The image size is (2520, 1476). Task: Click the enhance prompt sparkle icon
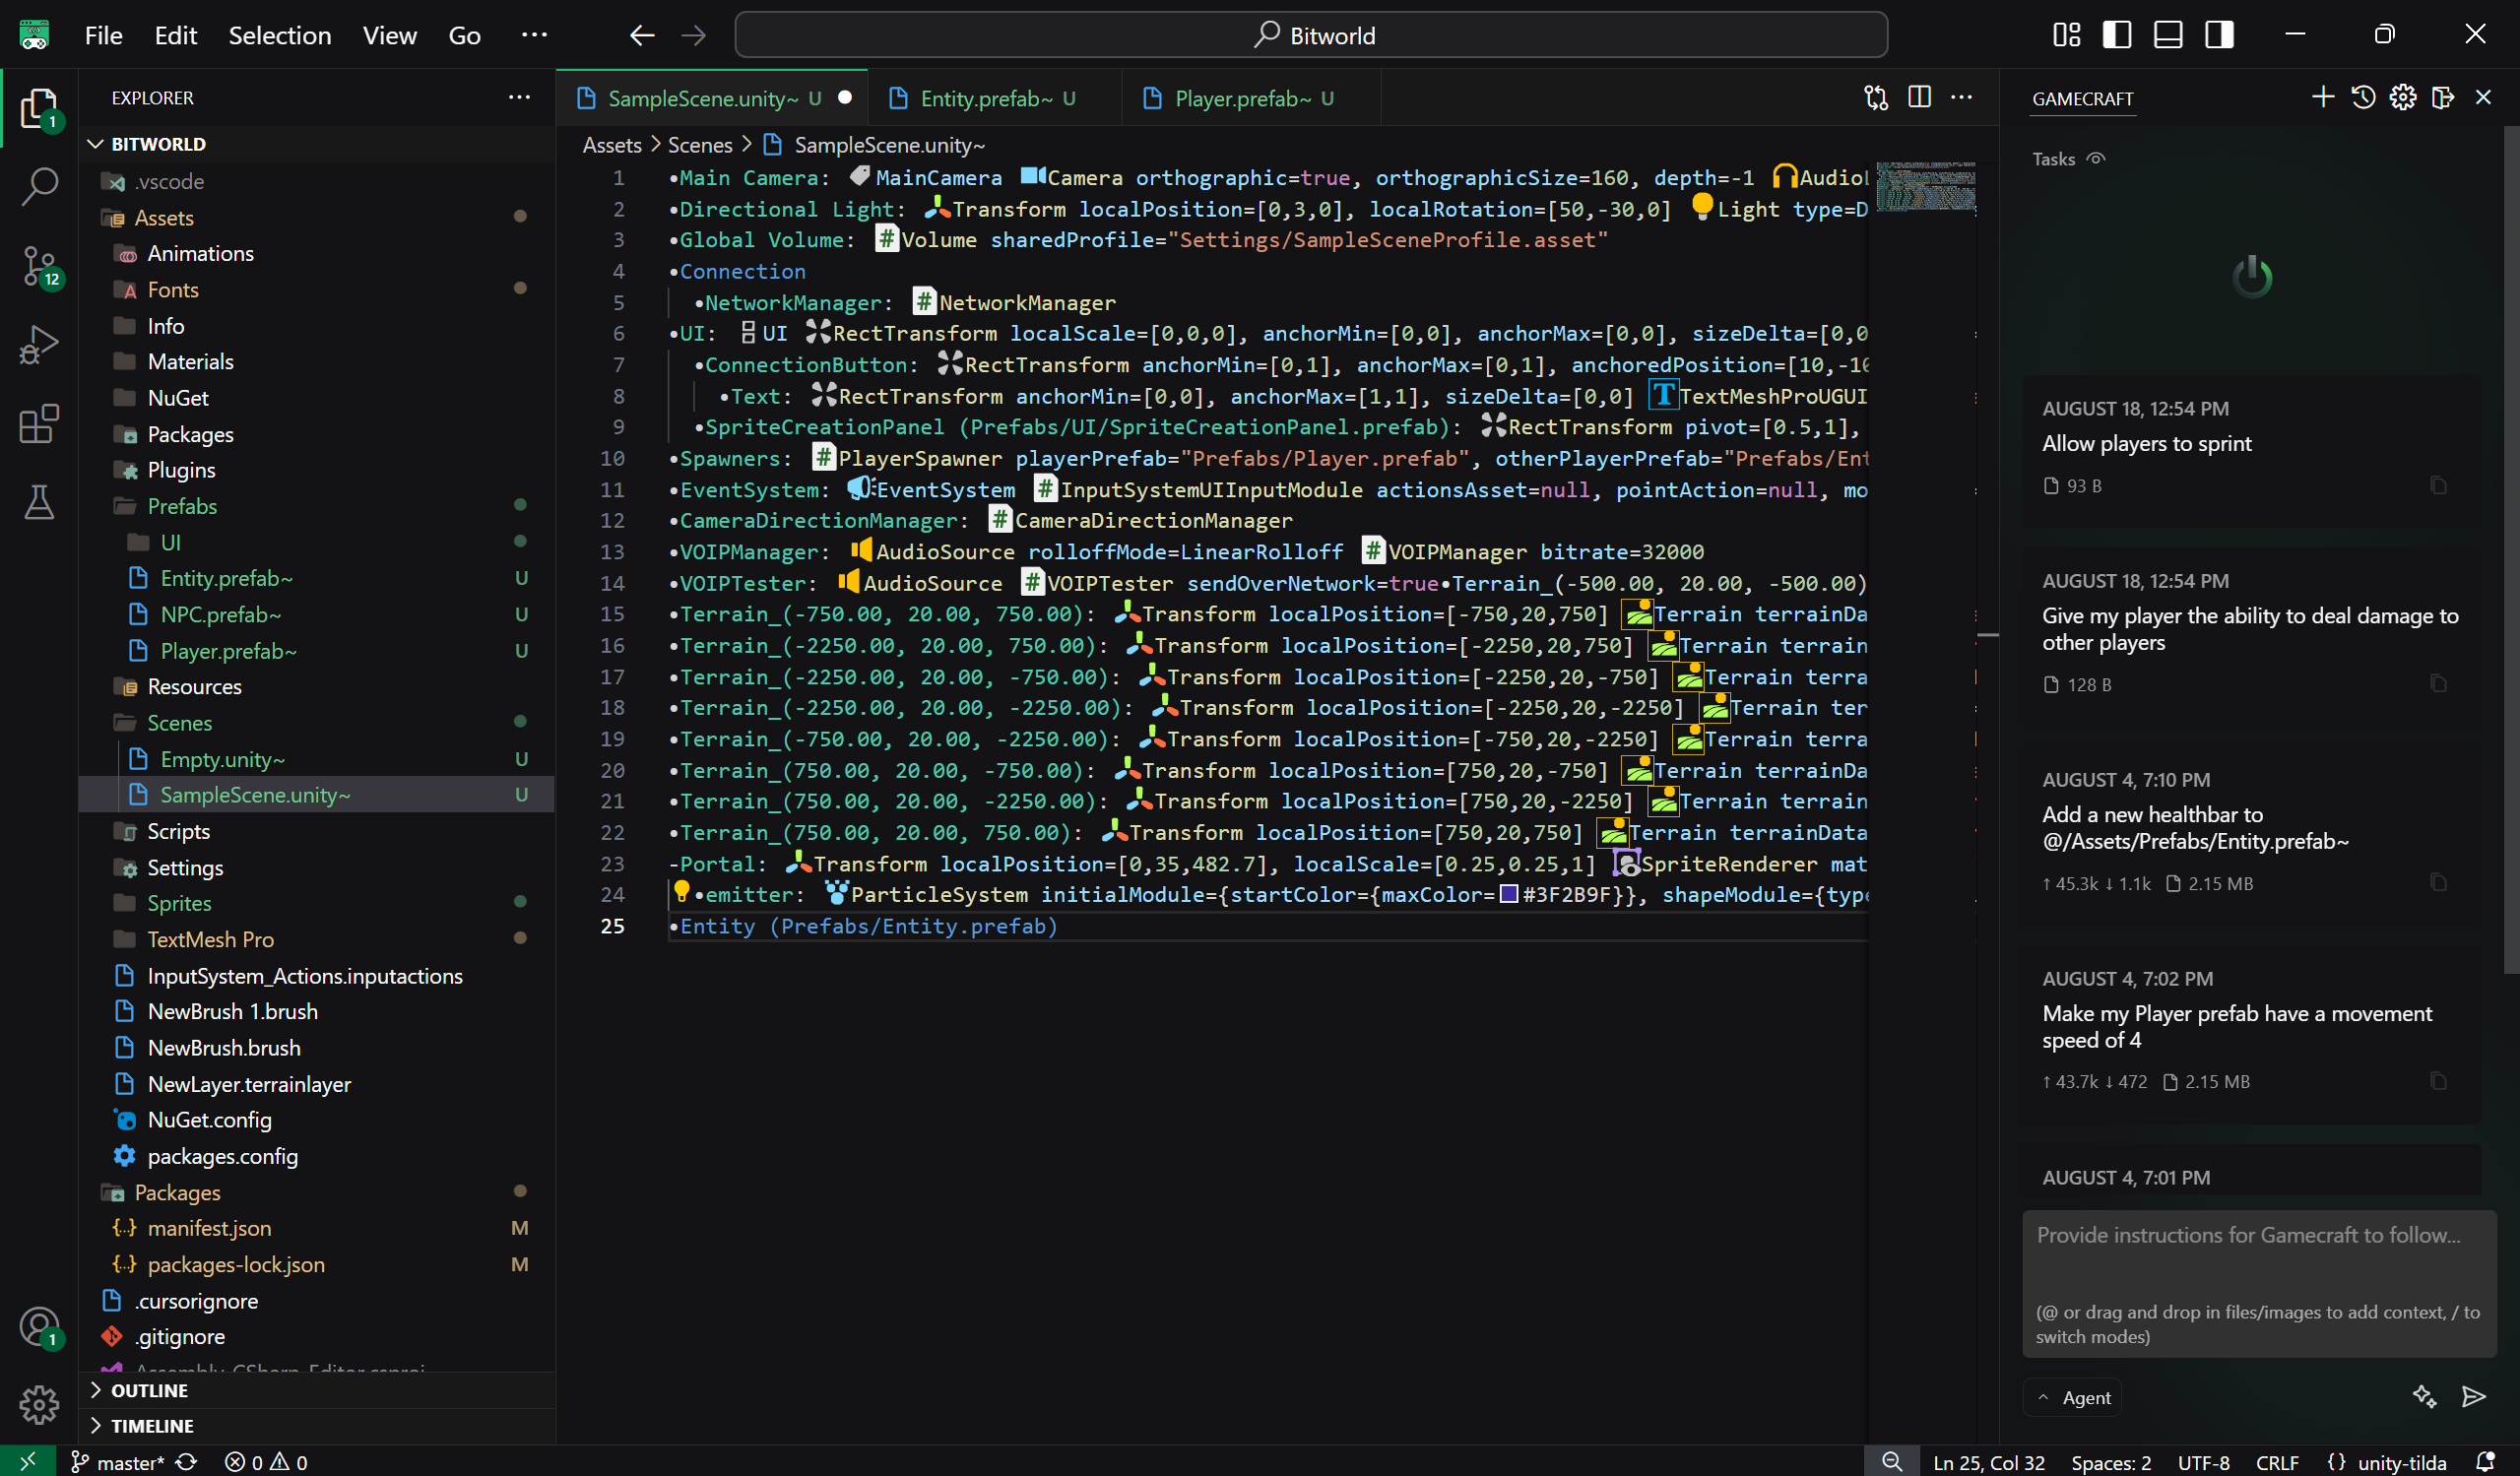coord(2424,1397)
